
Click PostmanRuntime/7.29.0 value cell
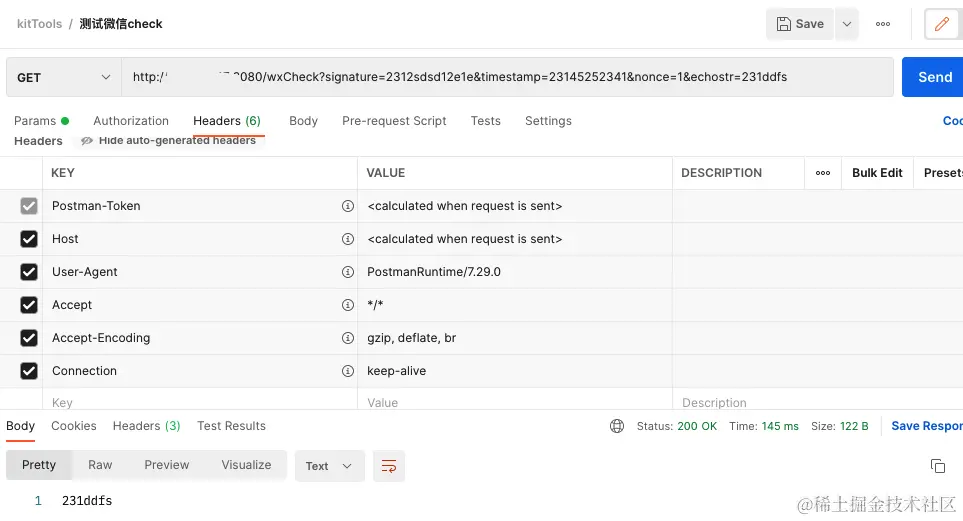[515, 272]
